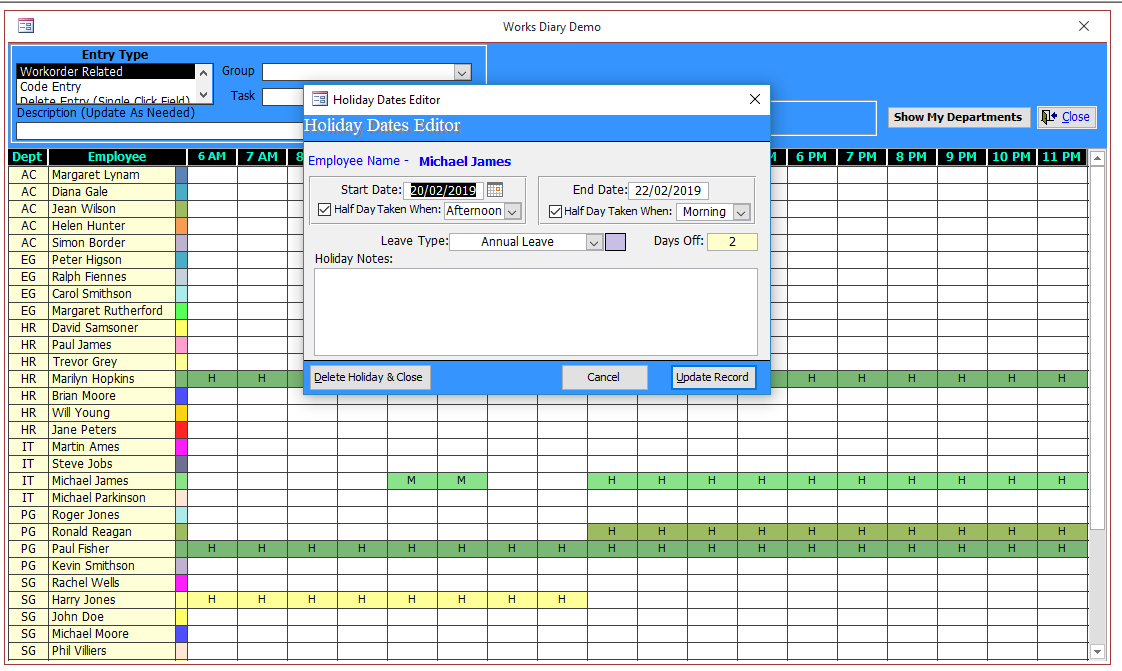Close the Holiday Dates Editor dialog
The height and width of the screenshot is (671, 1122).
[x=755, y=99]
